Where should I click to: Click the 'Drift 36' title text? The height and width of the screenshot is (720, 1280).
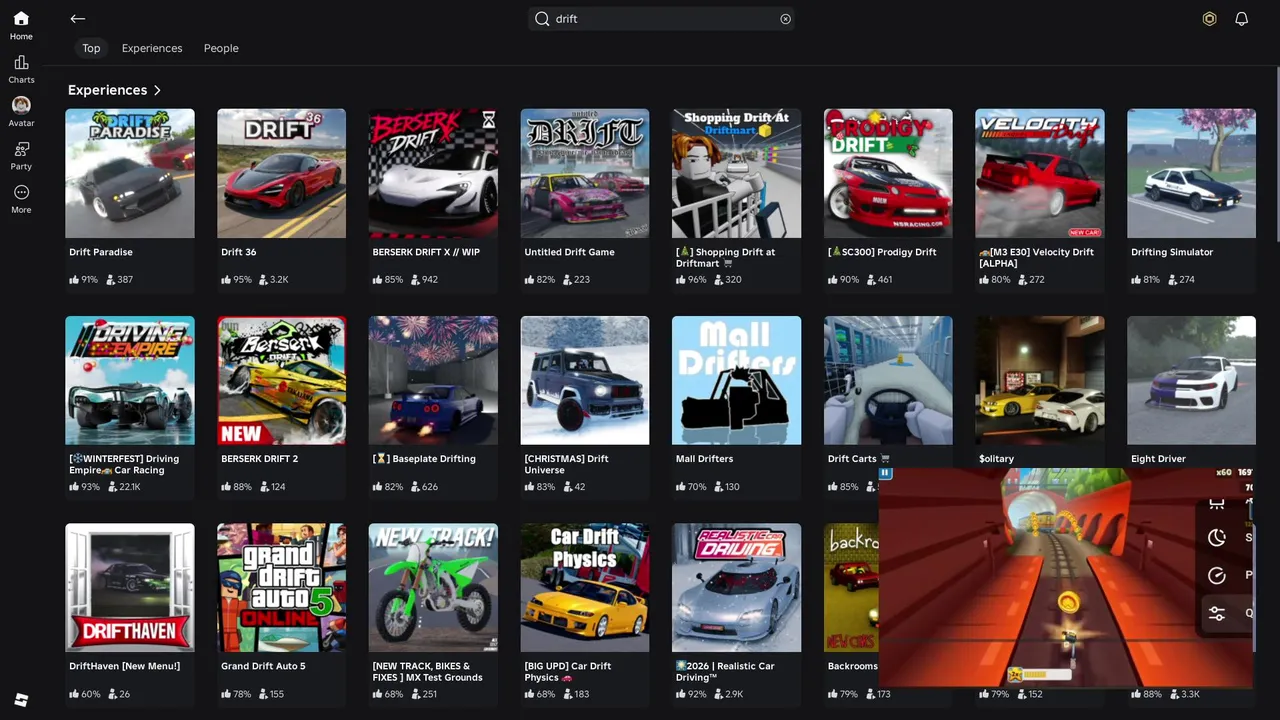tap(239, 252)
